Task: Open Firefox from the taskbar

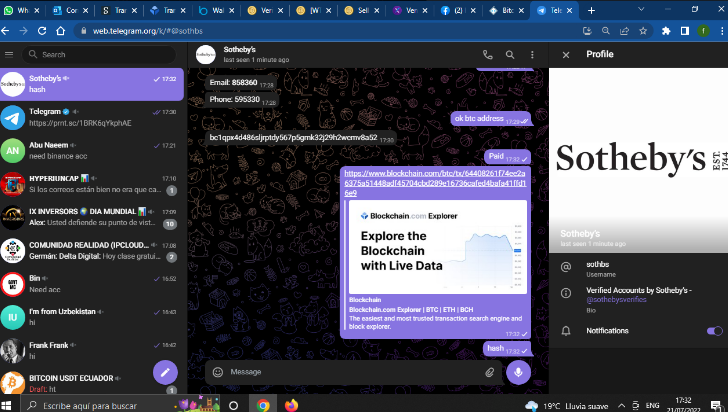Action: tap(291, 405)
